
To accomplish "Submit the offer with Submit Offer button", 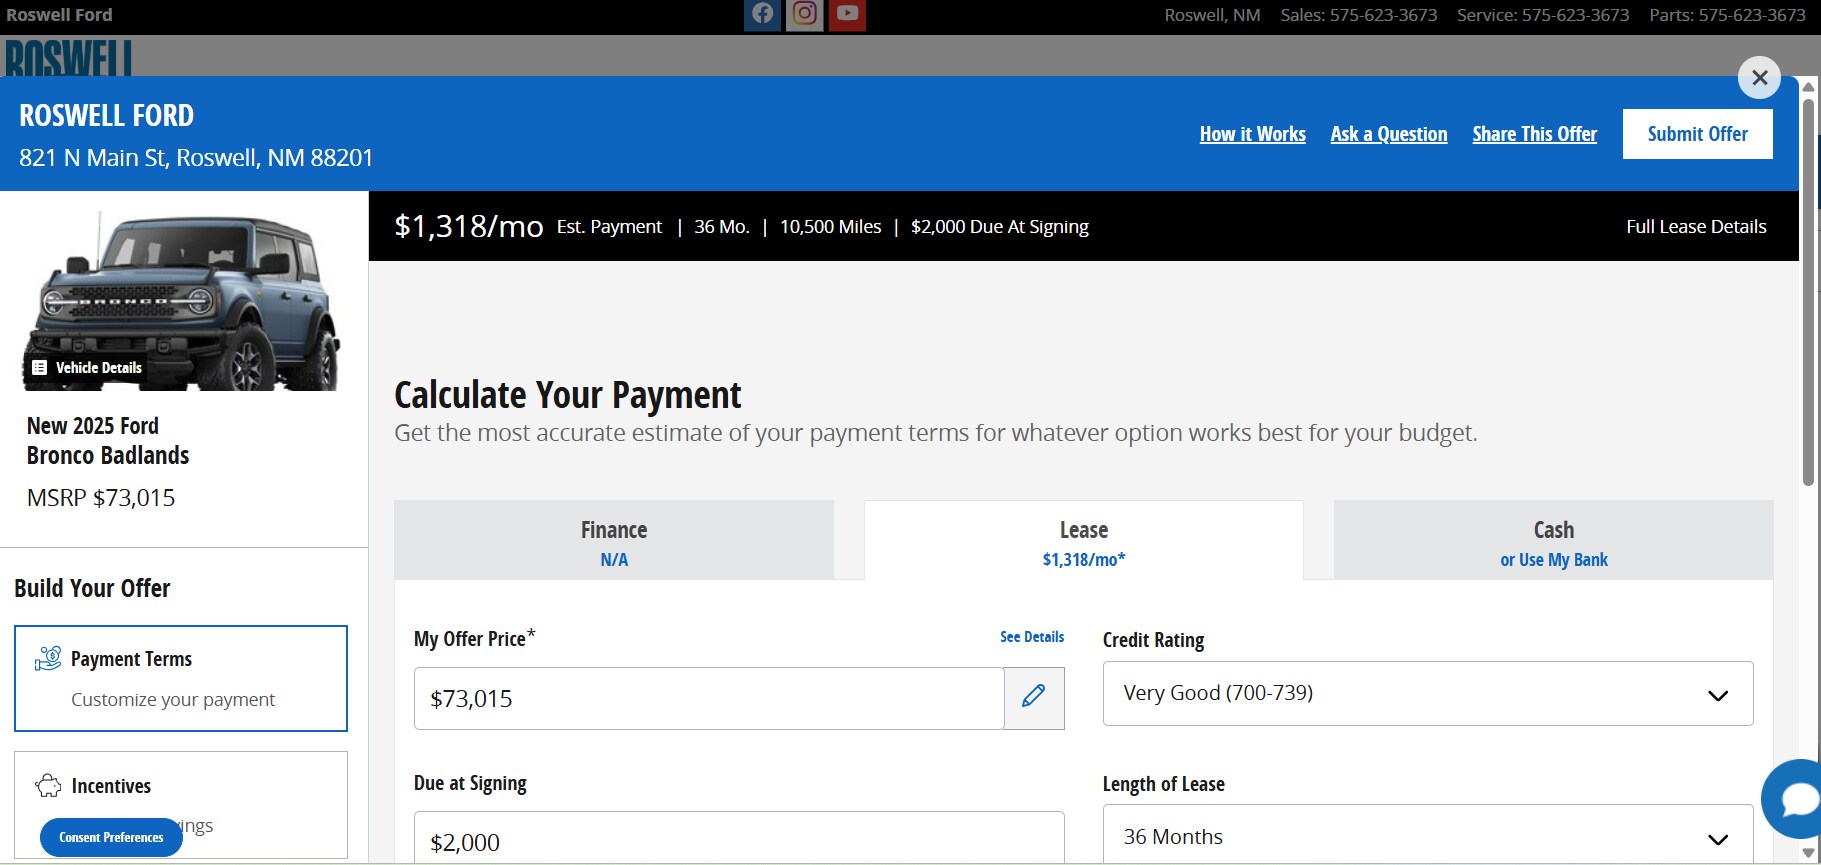I will coord(1698,134).
